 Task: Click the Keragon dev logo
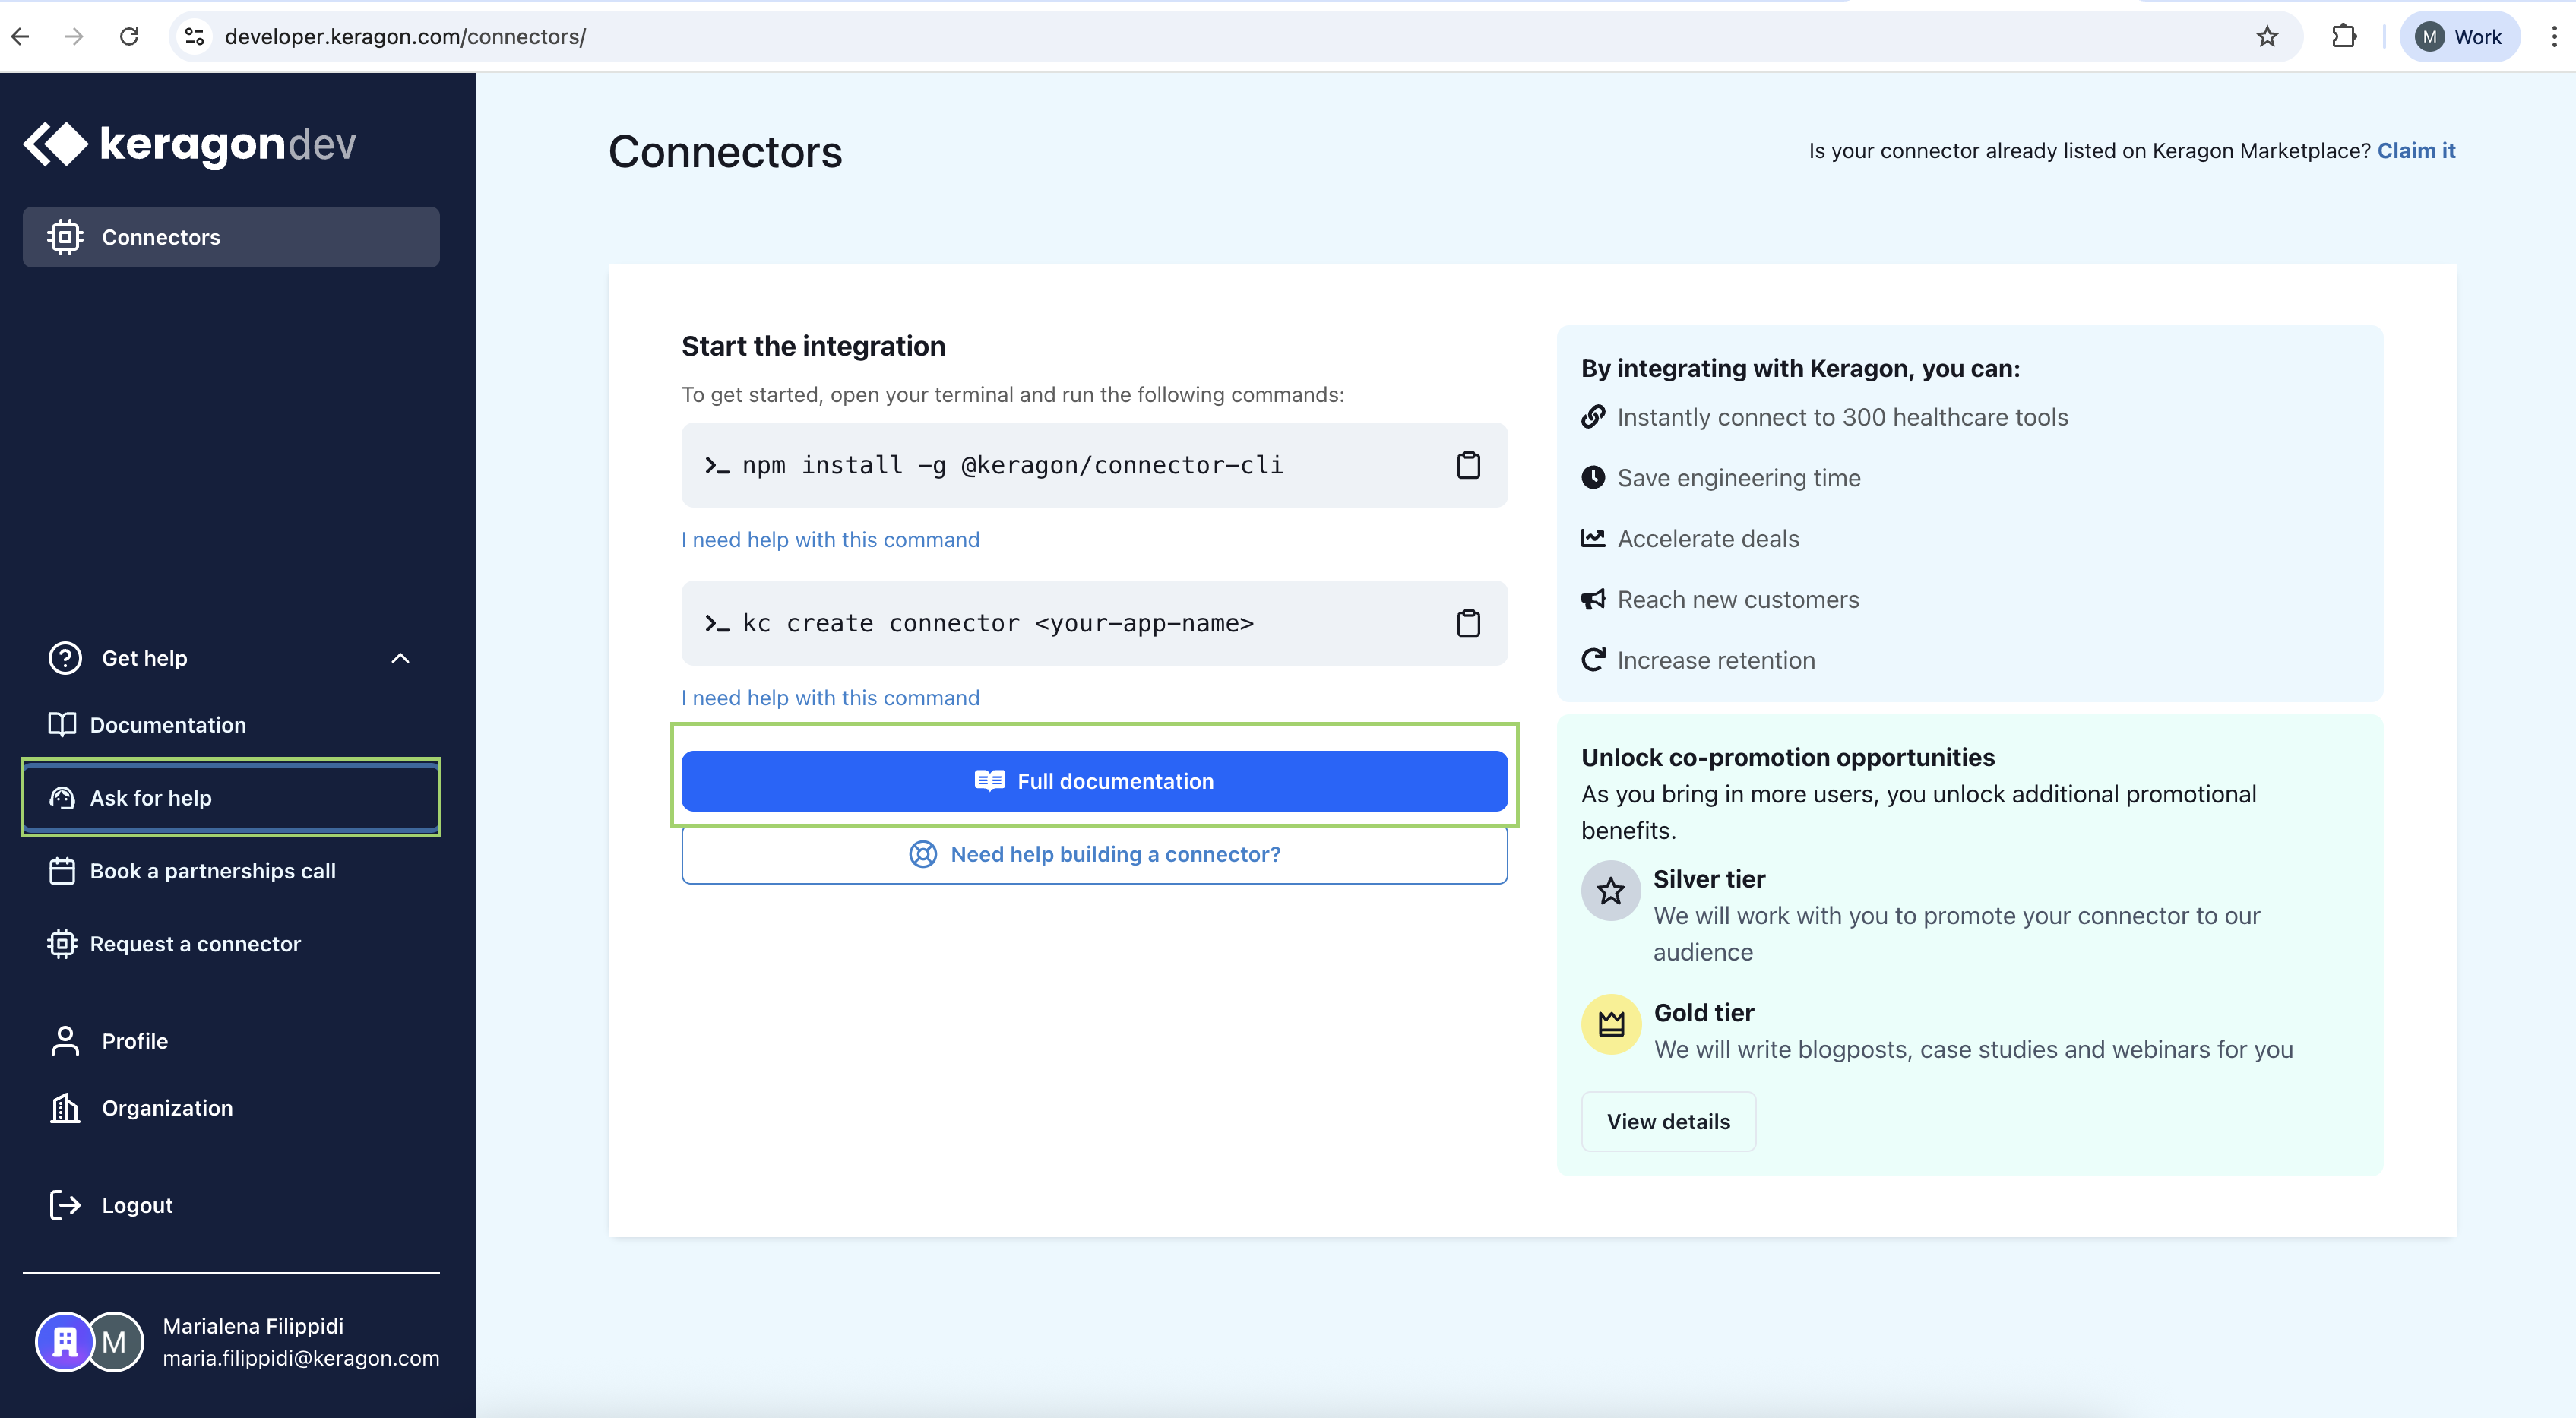click(x=189, y=144)
